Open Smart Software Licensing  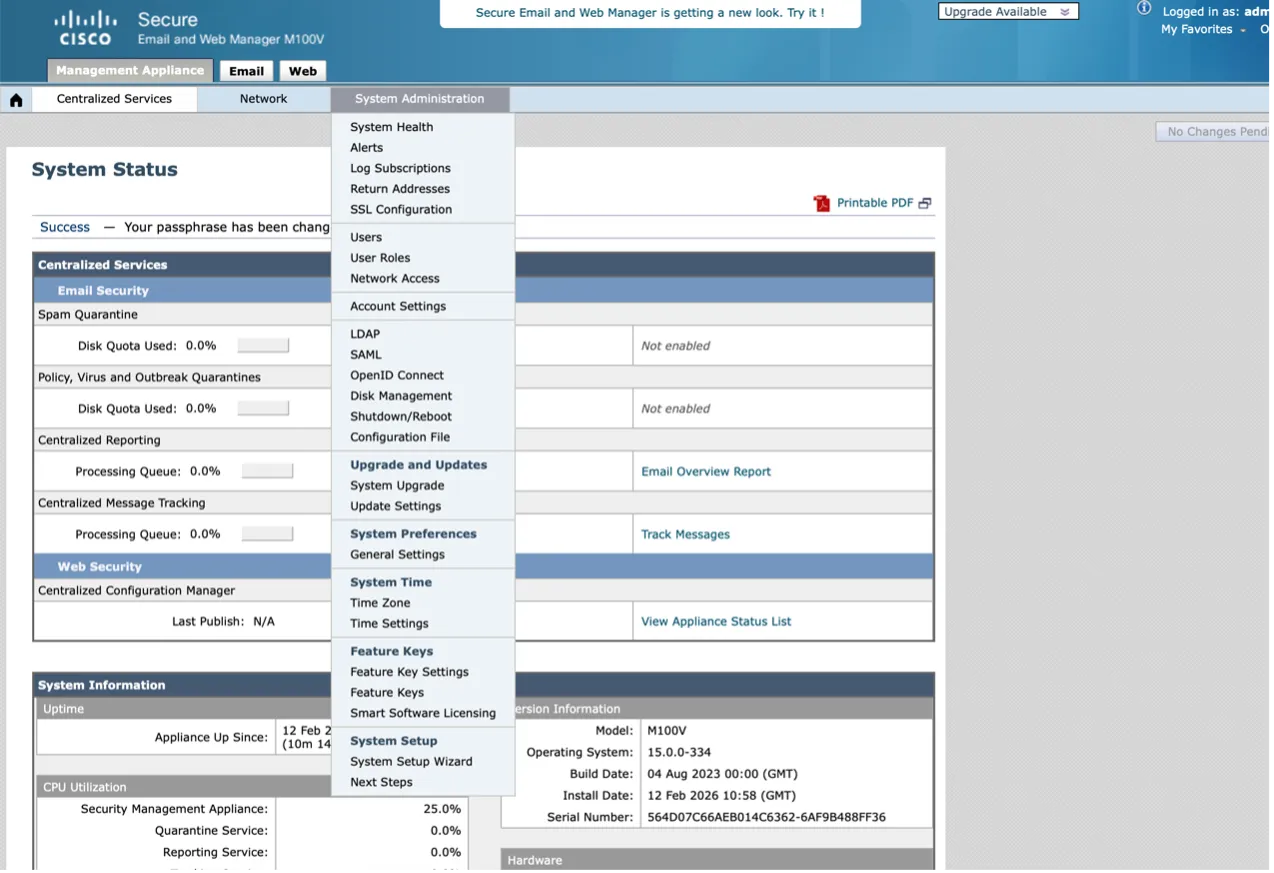(422, 713)
